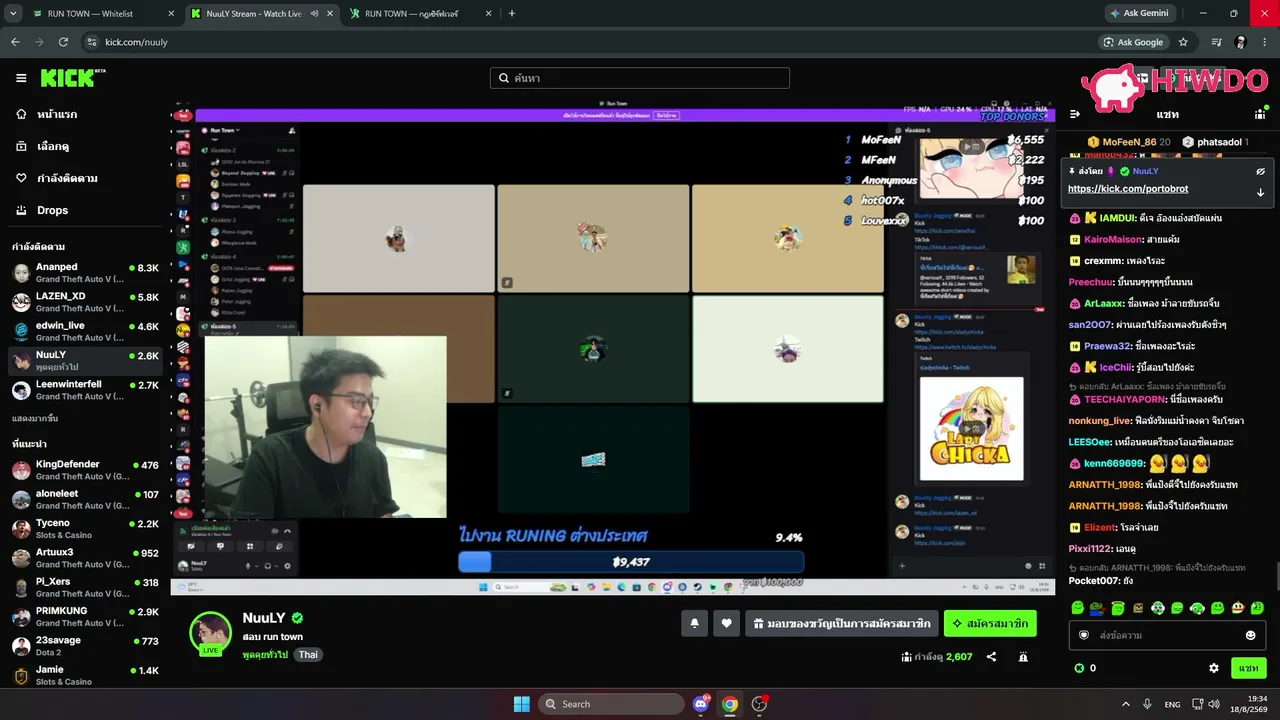Expand the 'แสดงมากขึ้น' following list
Viewport: 1280px width, 720px height.
(35, 418)
